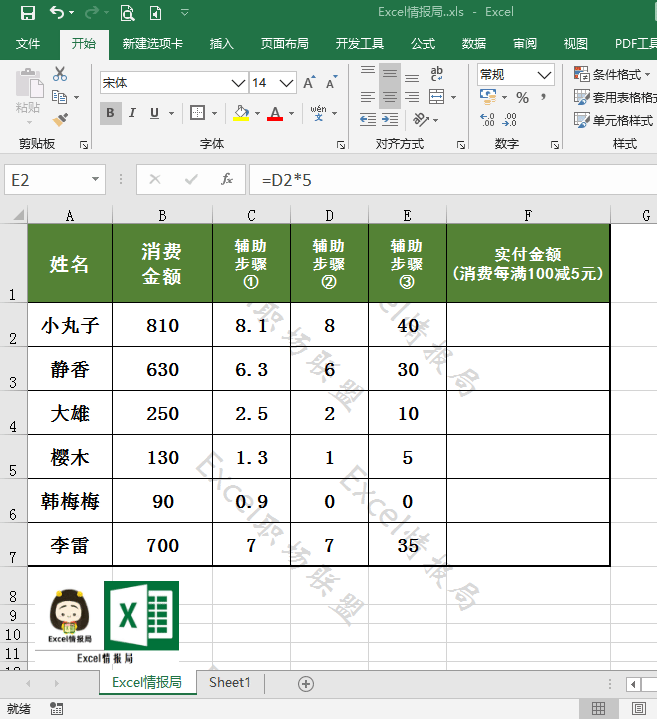Toggle center horizontal alignment
The image size is (657, 719).
390,97
